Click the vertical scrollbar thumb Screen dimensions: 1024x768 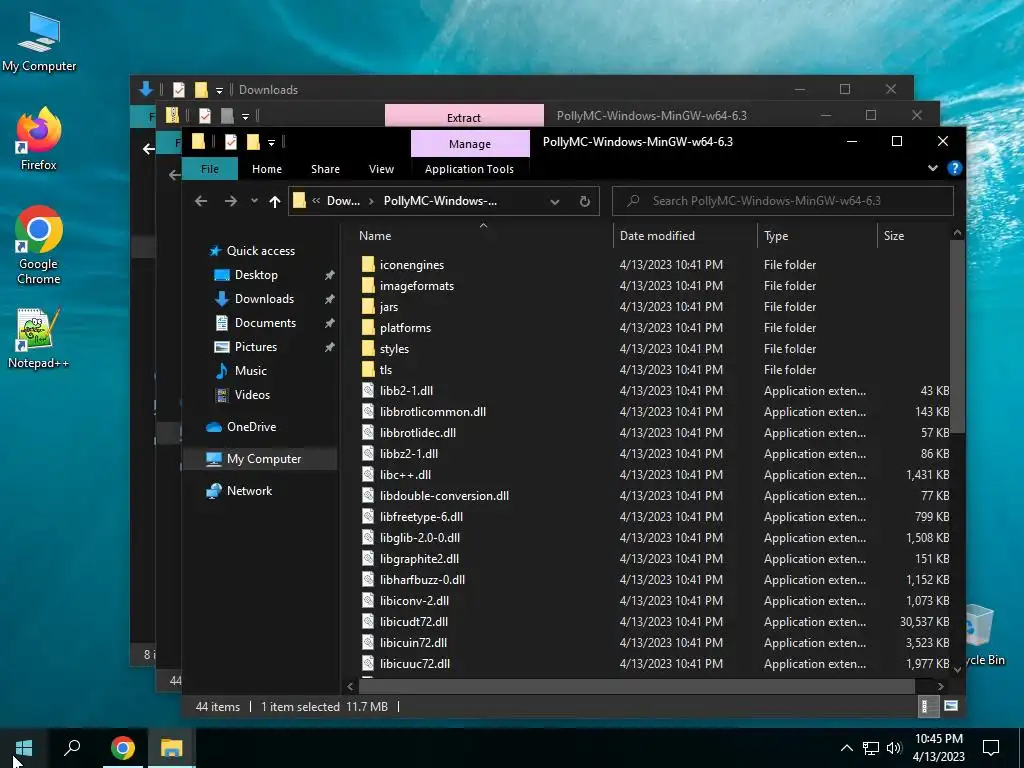point(957,336)
